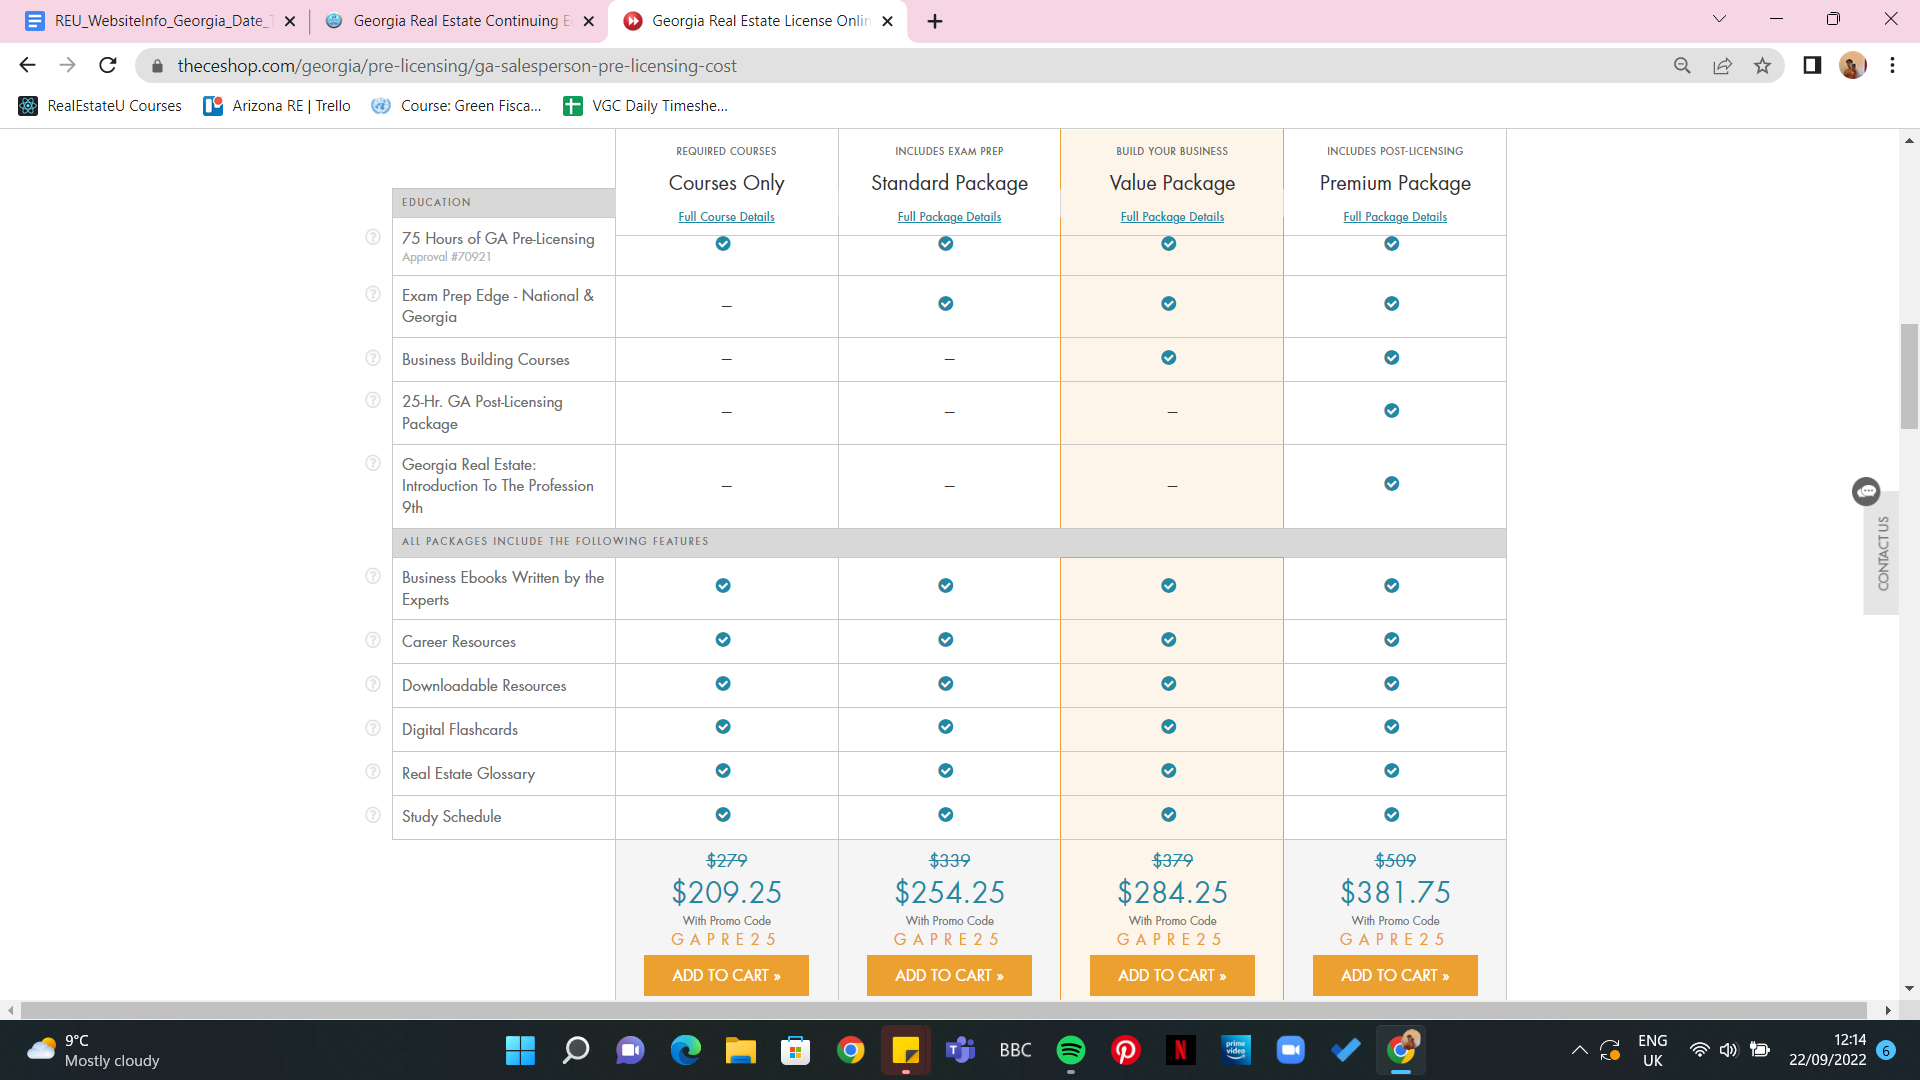Image resolution: width=1920 pixels, height=1080 pixels.
Task: Open the browser side panel icon
Action: 1812,66
